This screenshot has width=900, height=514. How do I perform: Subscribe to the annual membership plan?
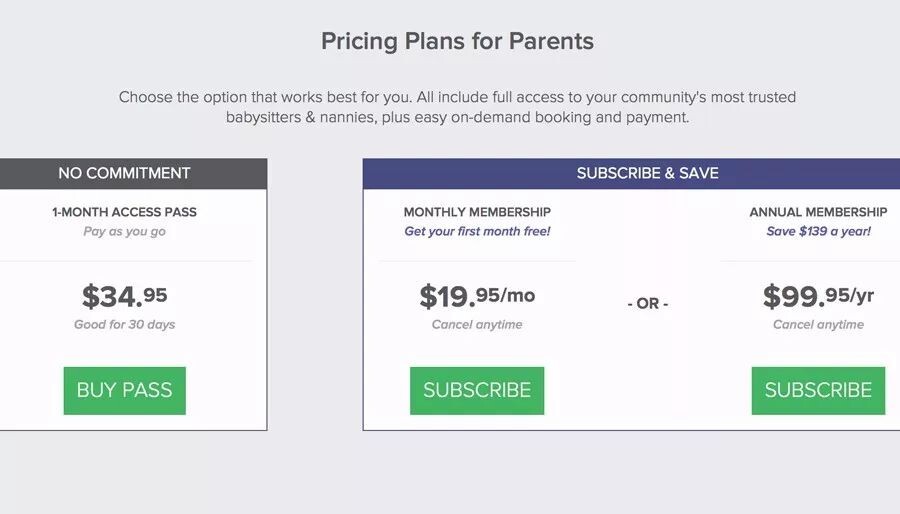(818, 390)
